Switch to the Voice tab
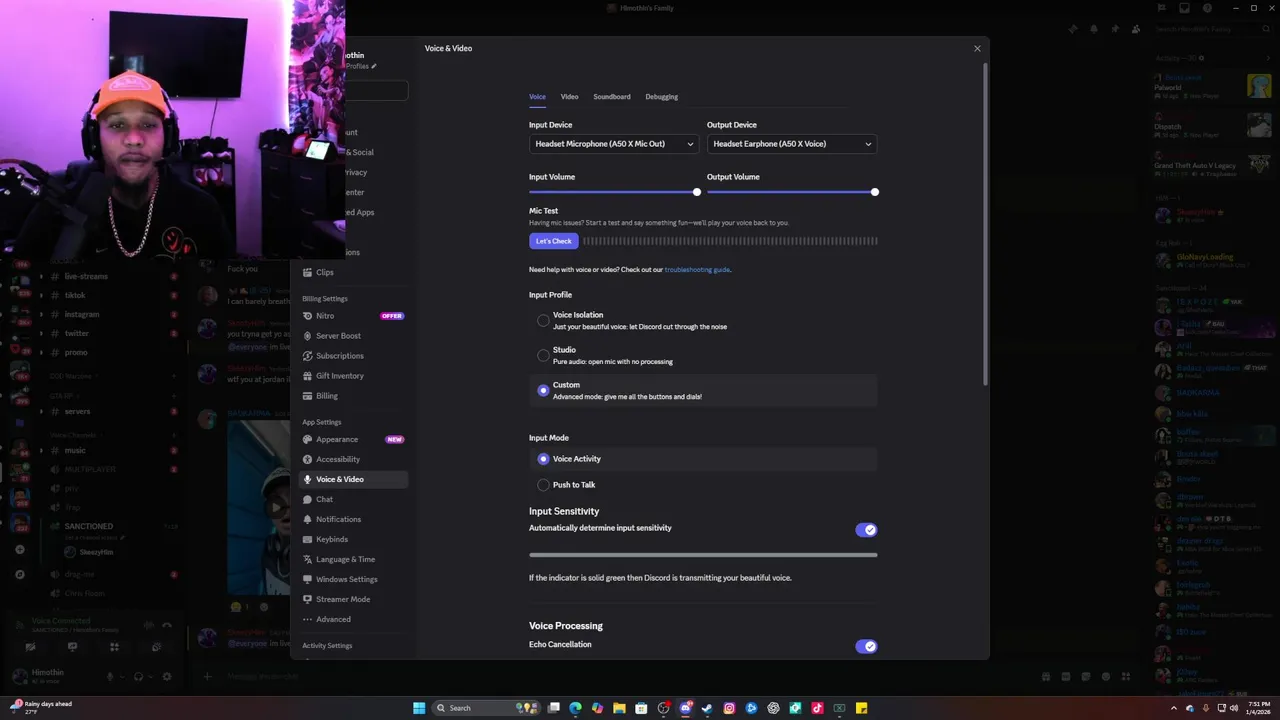 coord(537,97)
